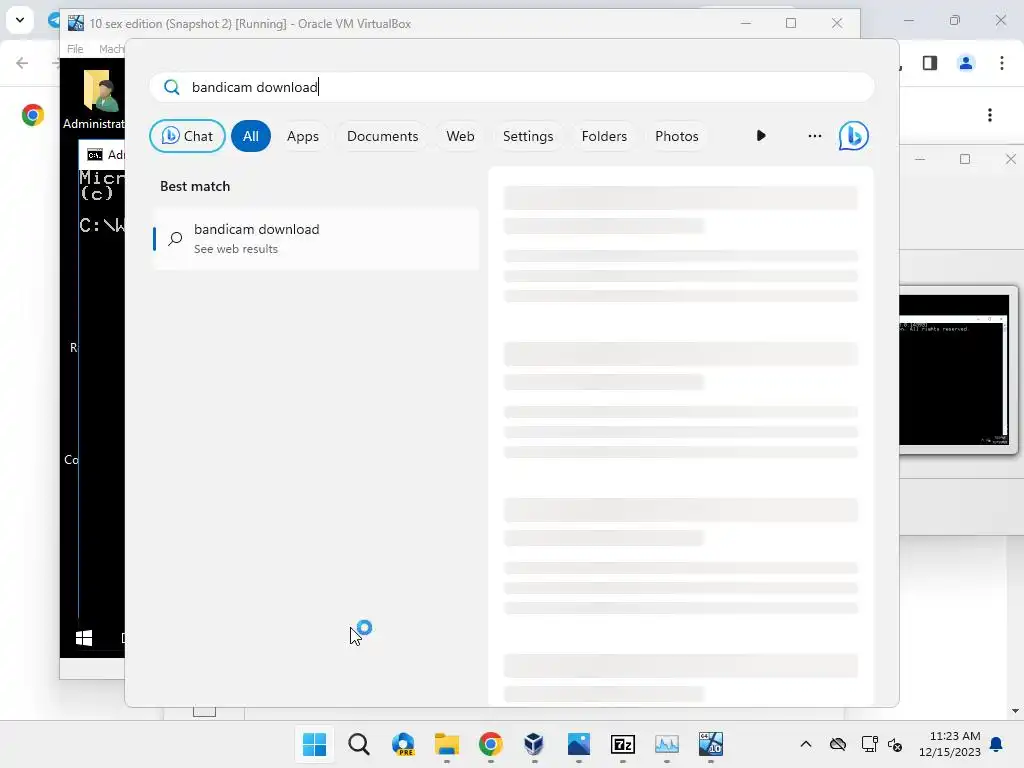Switch to the Settings search filter
Viewport: 1024px width, 768px height.
[528, 136]
